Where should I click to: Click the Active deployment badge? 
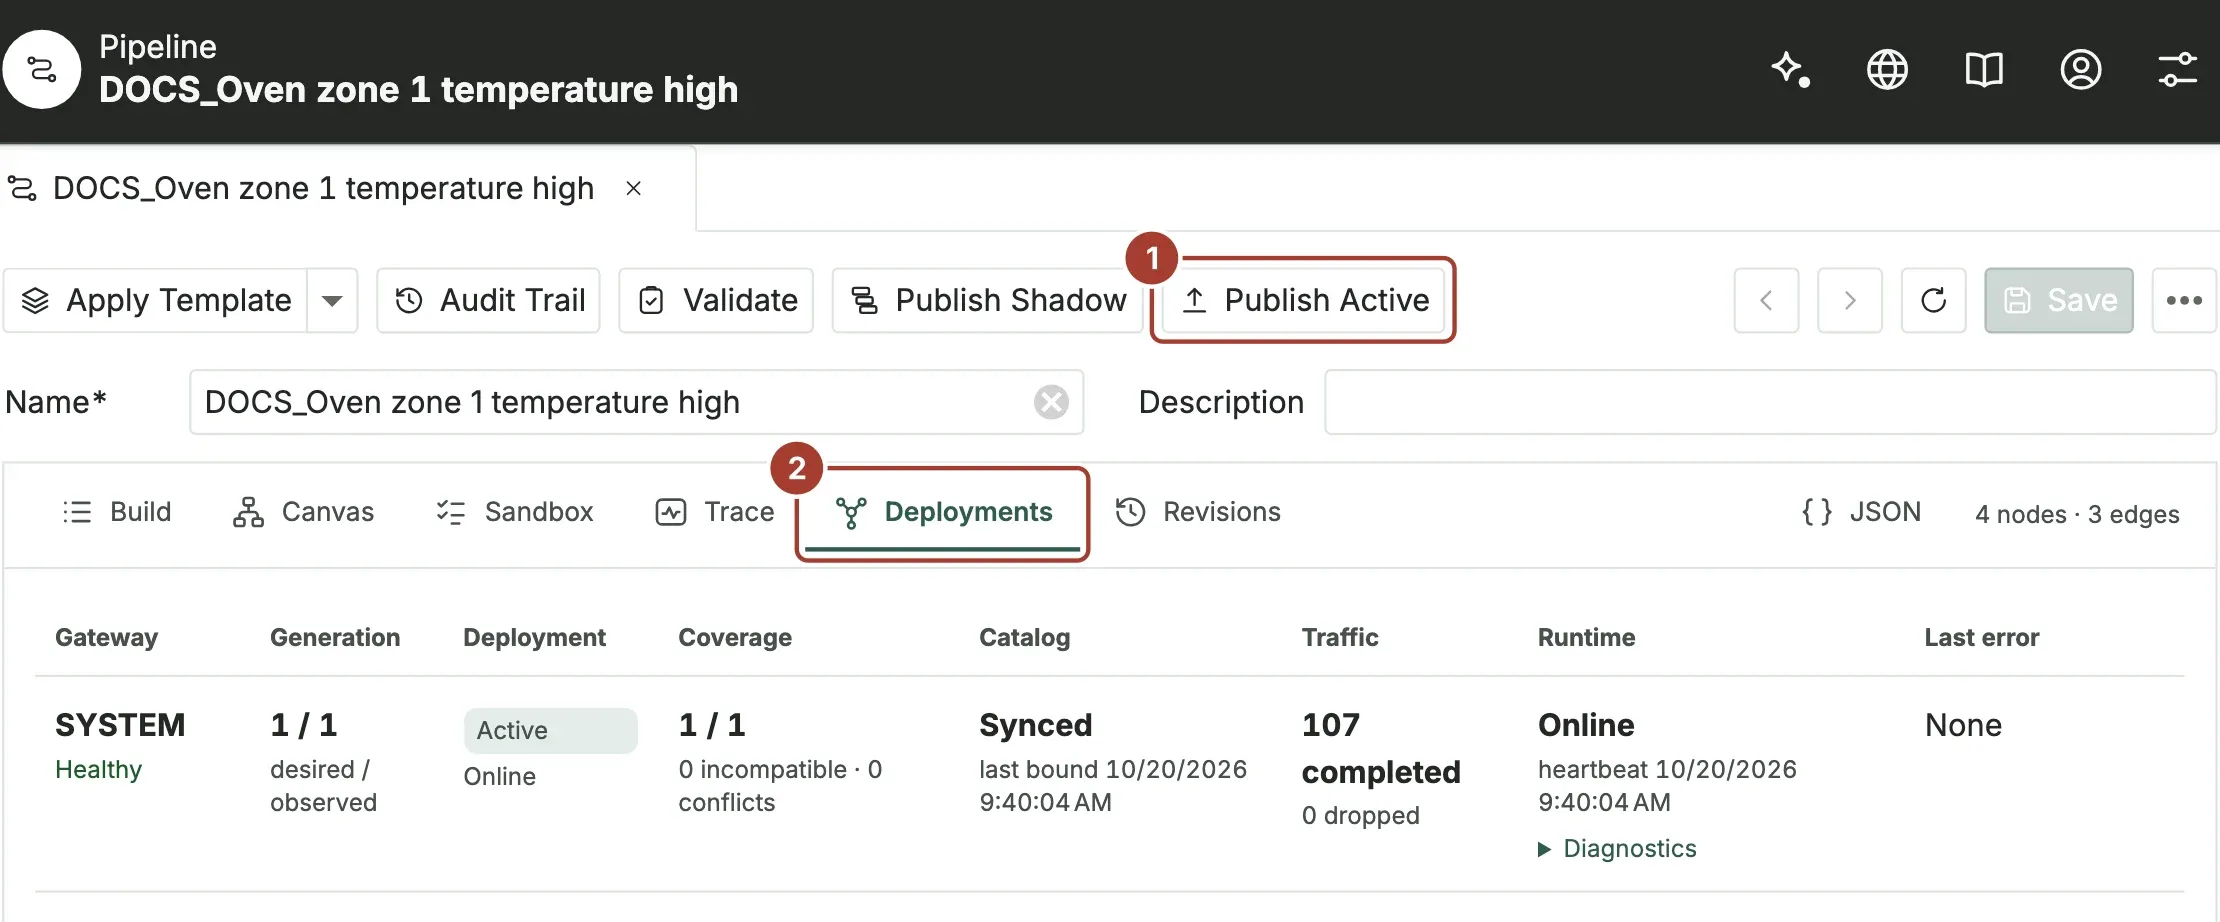pyautogui.click(x=550, y=730)
